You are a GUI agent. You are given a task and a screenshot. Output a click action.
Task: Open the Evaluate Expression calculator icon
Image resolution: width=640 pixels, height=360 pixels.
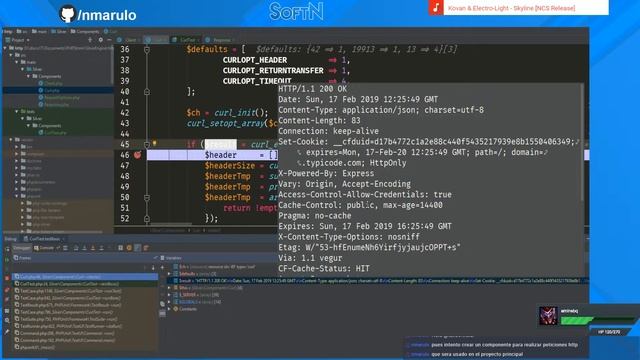(121, 248)
